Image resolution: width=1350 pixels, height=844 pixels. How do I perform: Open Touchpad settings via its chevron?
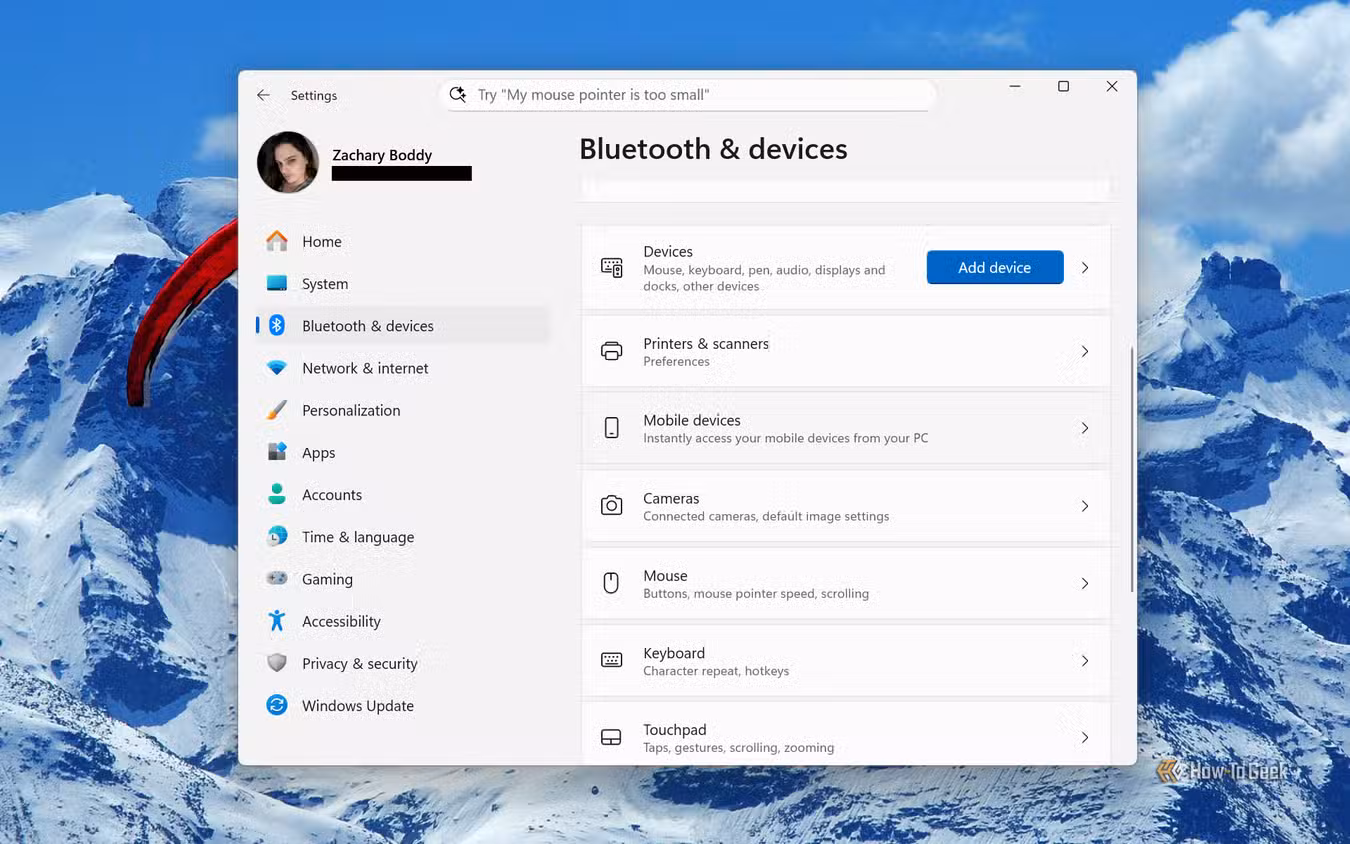click(x=1085, y=738)
